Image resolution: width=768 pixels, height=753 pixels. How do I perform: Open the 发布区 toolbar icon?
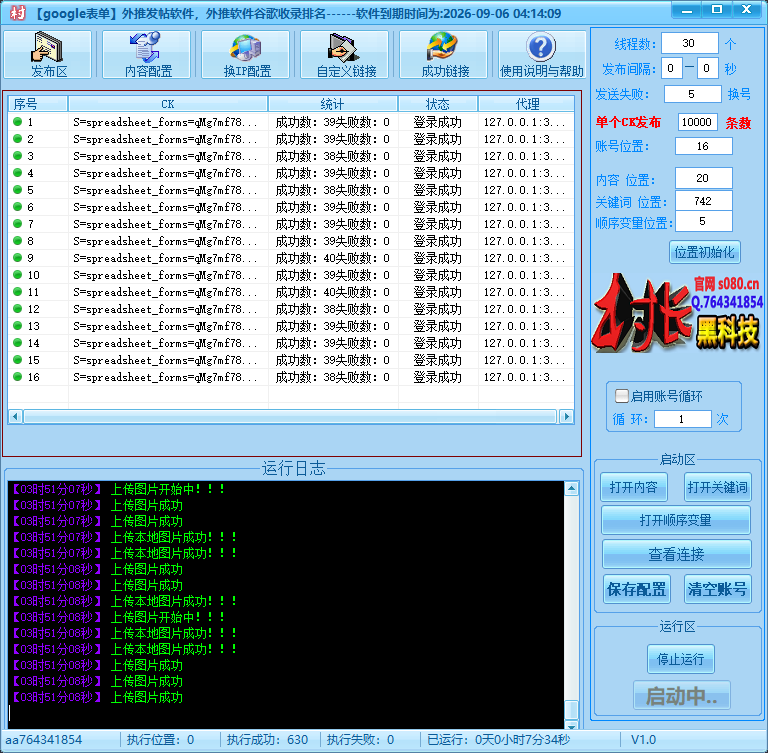pos(48,55)
